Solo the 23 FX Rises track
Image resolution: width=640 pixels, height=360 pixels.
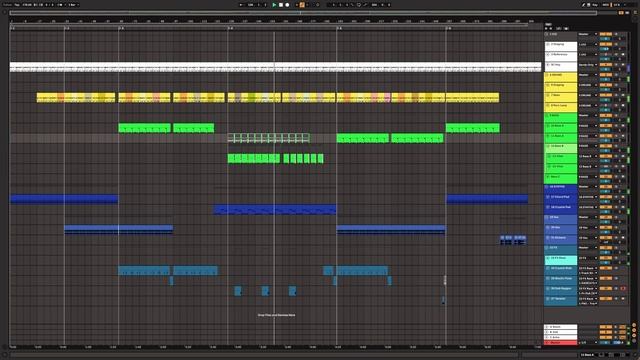(617, 258)
